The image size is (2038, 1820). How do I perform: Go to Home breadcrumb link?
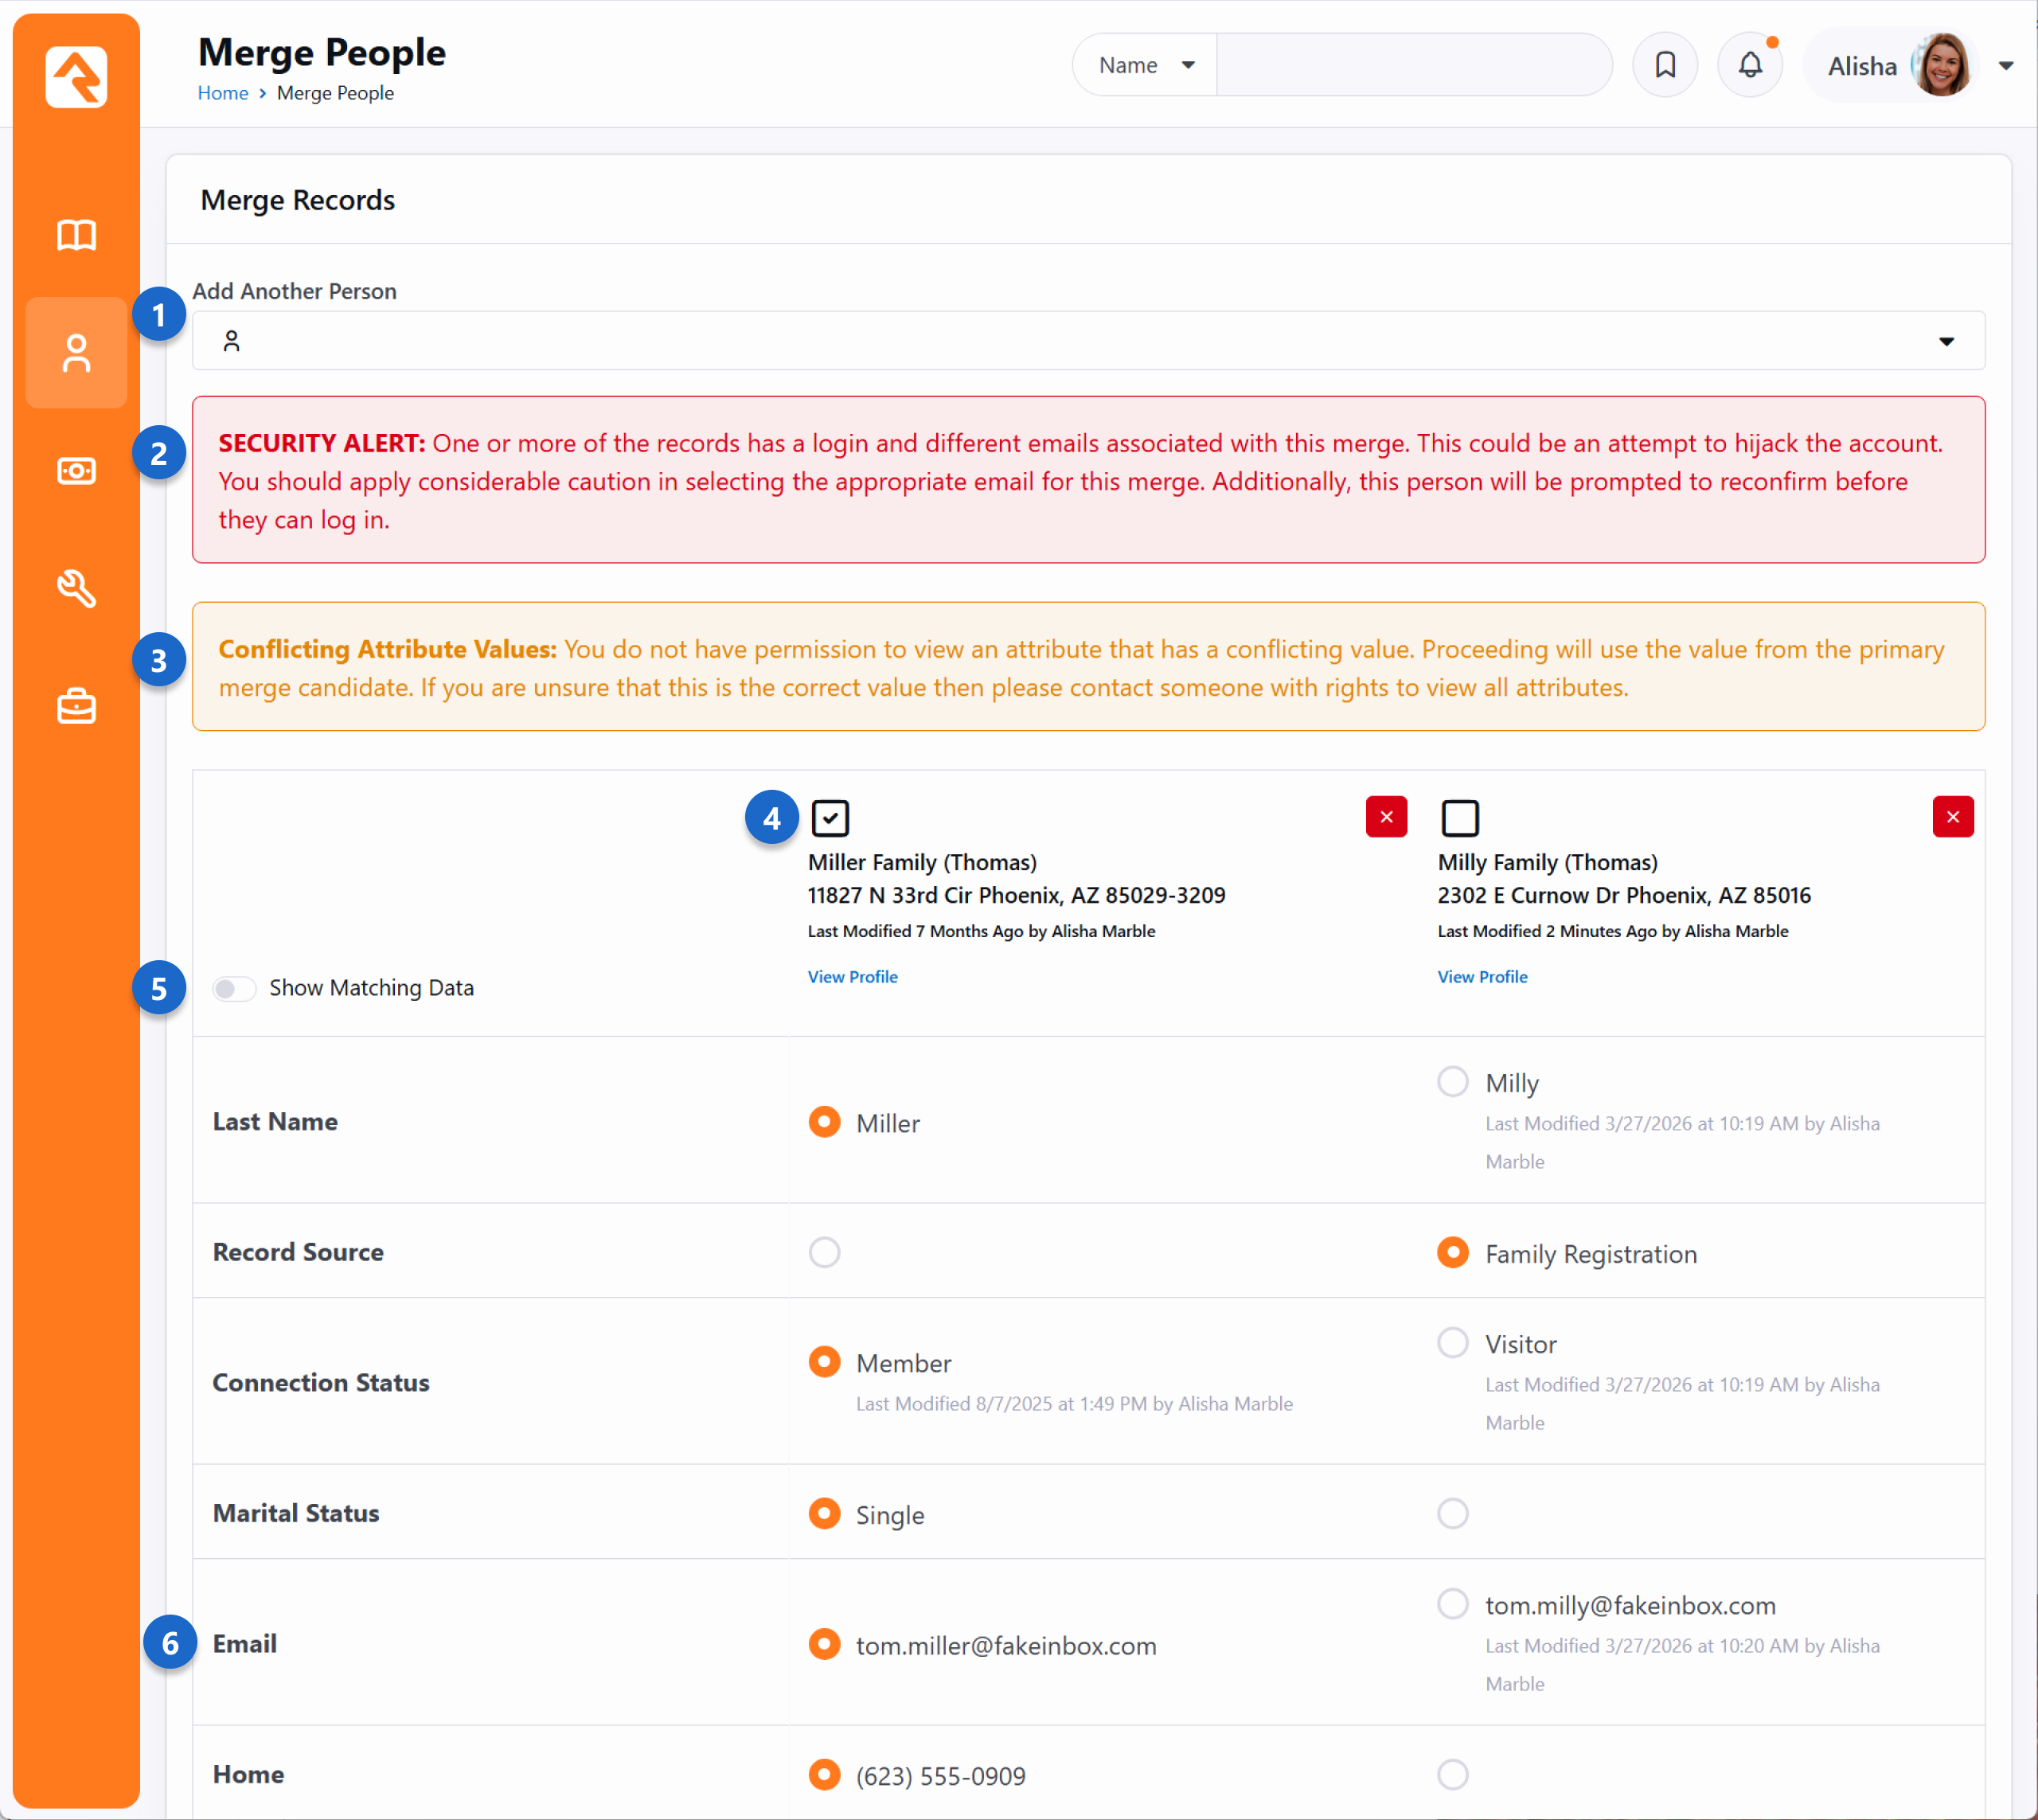[222, 93]
